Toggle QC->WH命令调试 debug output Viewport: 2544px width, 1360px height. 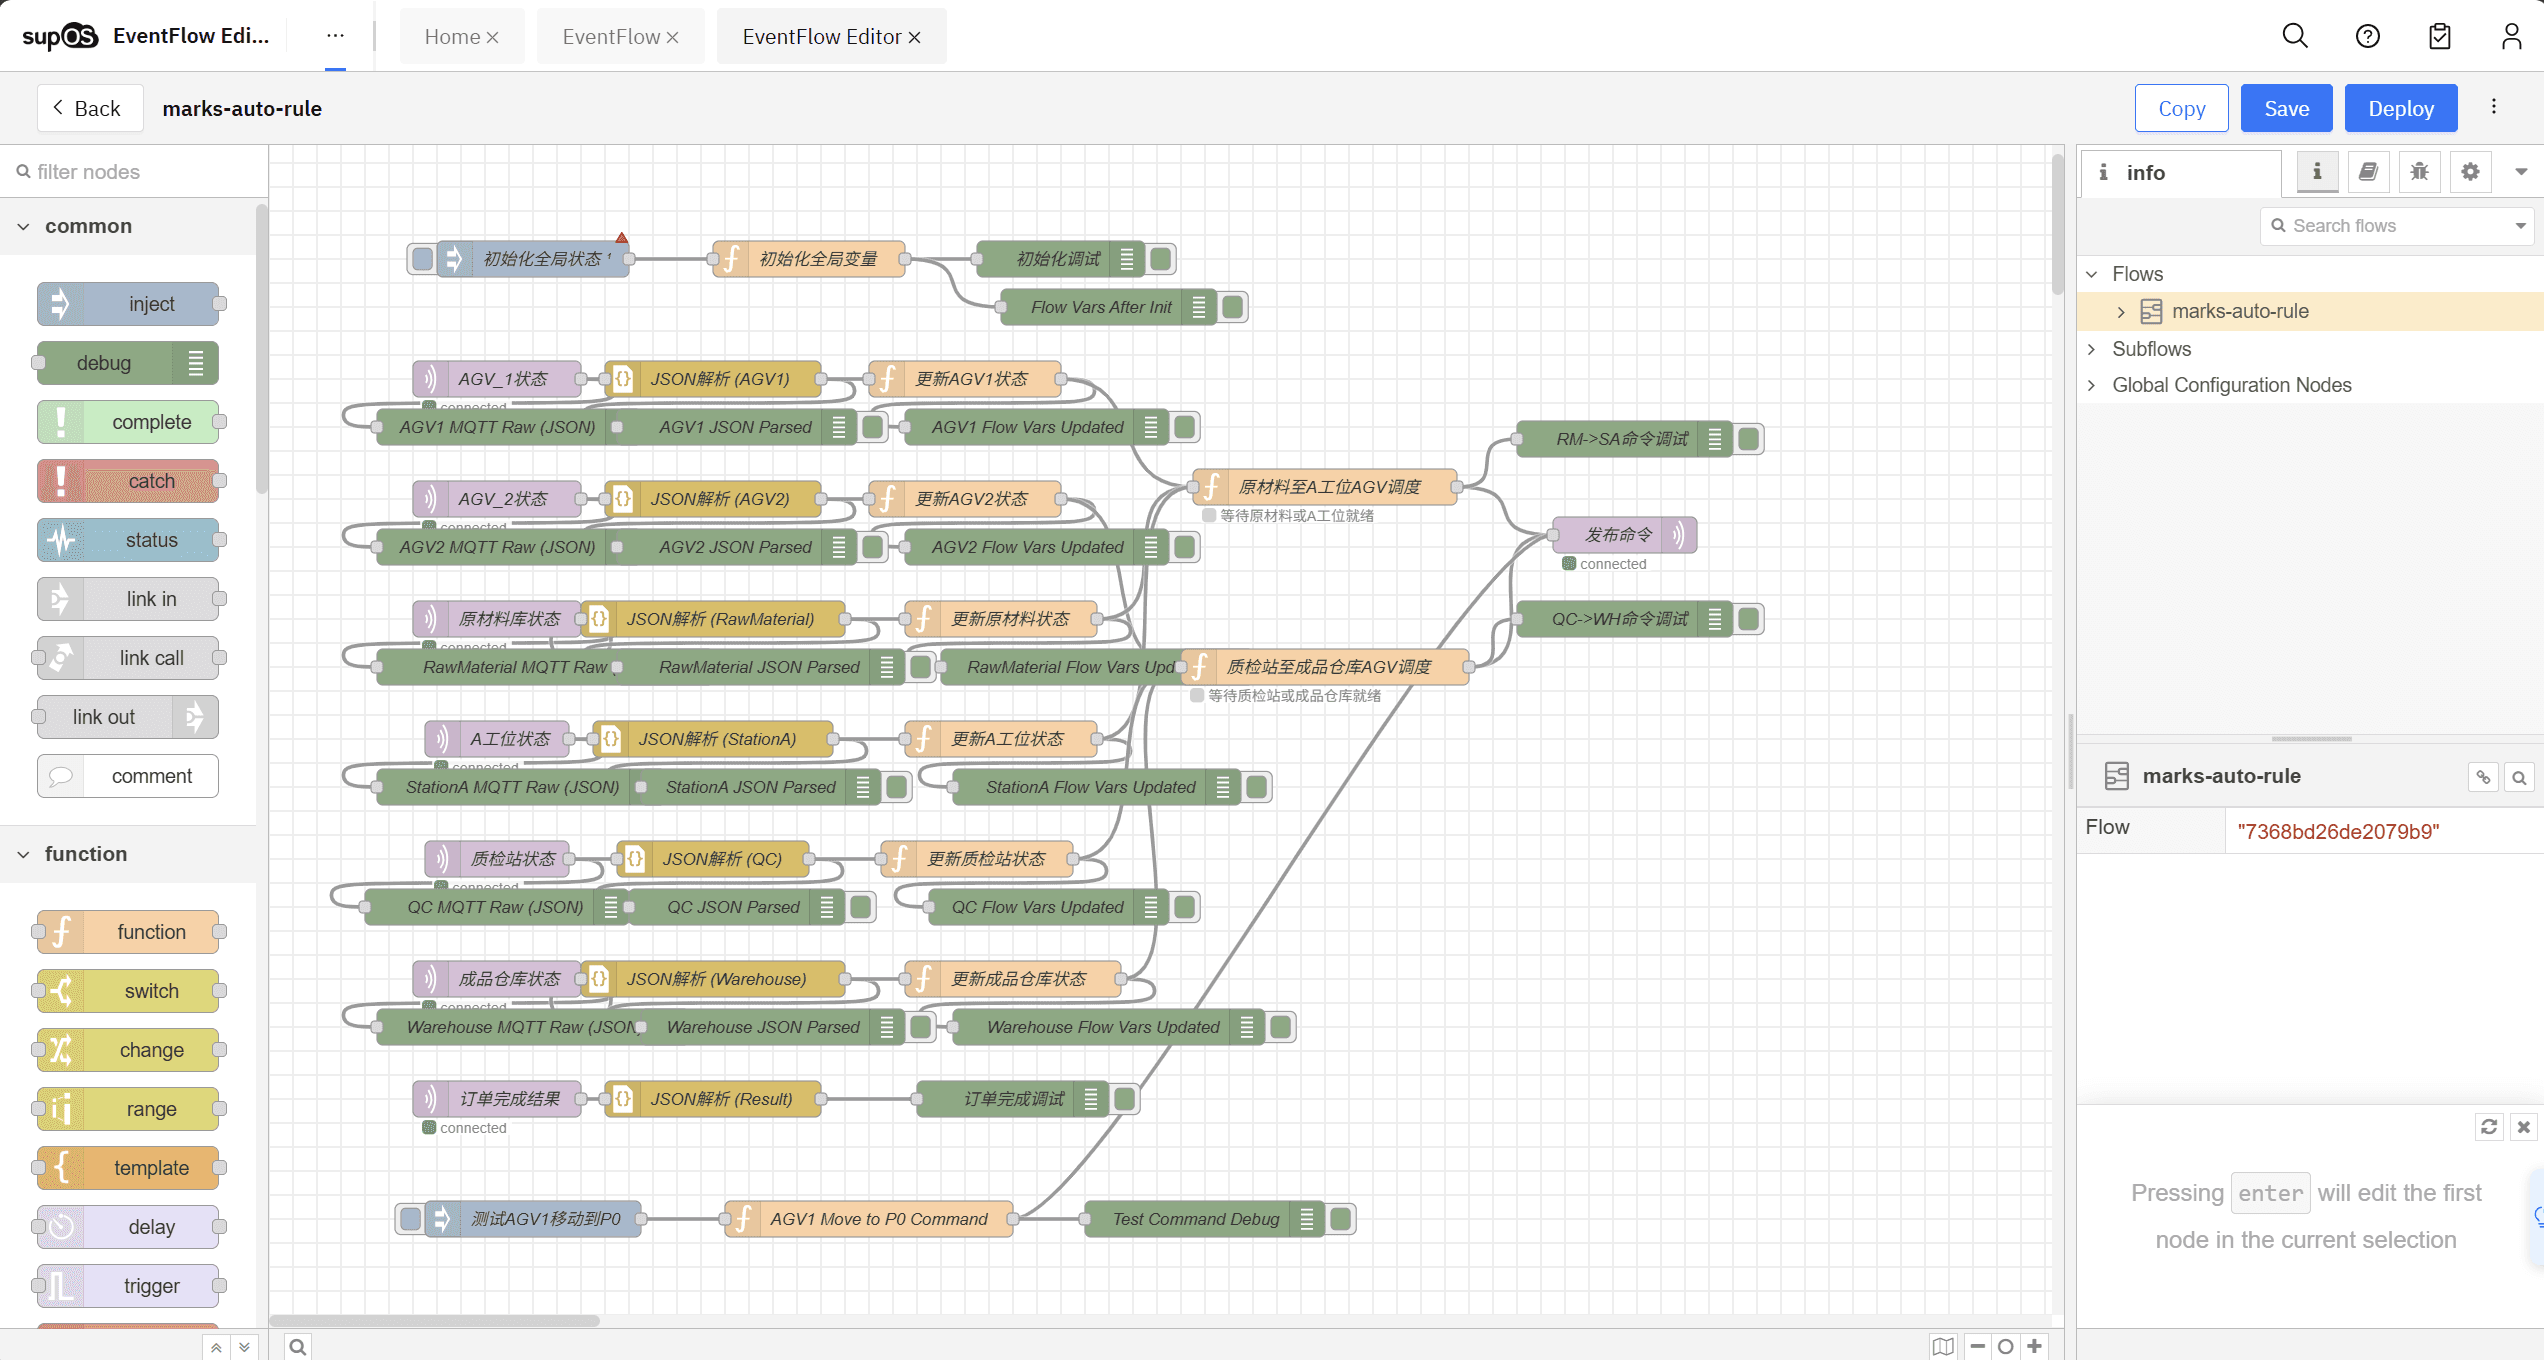tap(1749, 619)
